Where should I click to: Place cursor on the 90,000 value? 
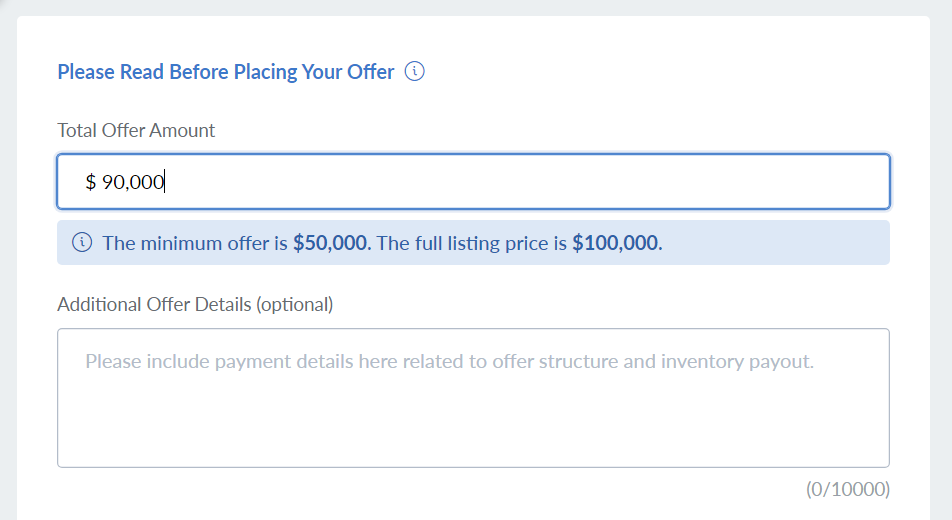click(x=133, y=182)
